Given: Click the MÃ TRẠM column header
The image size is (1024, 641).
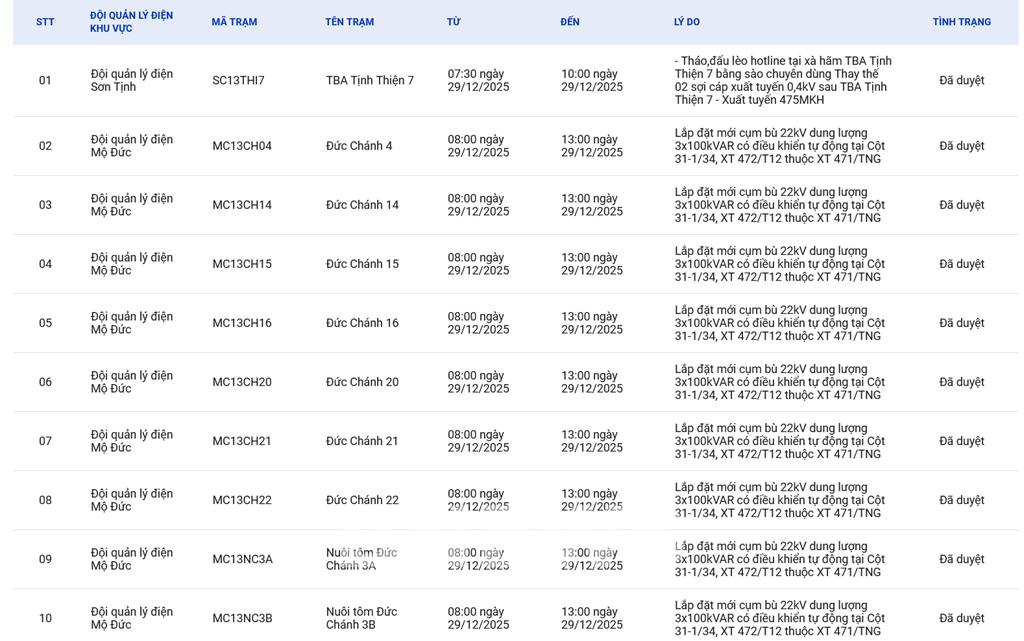Looking at the screenshot, I should click(x=234, y=22).
